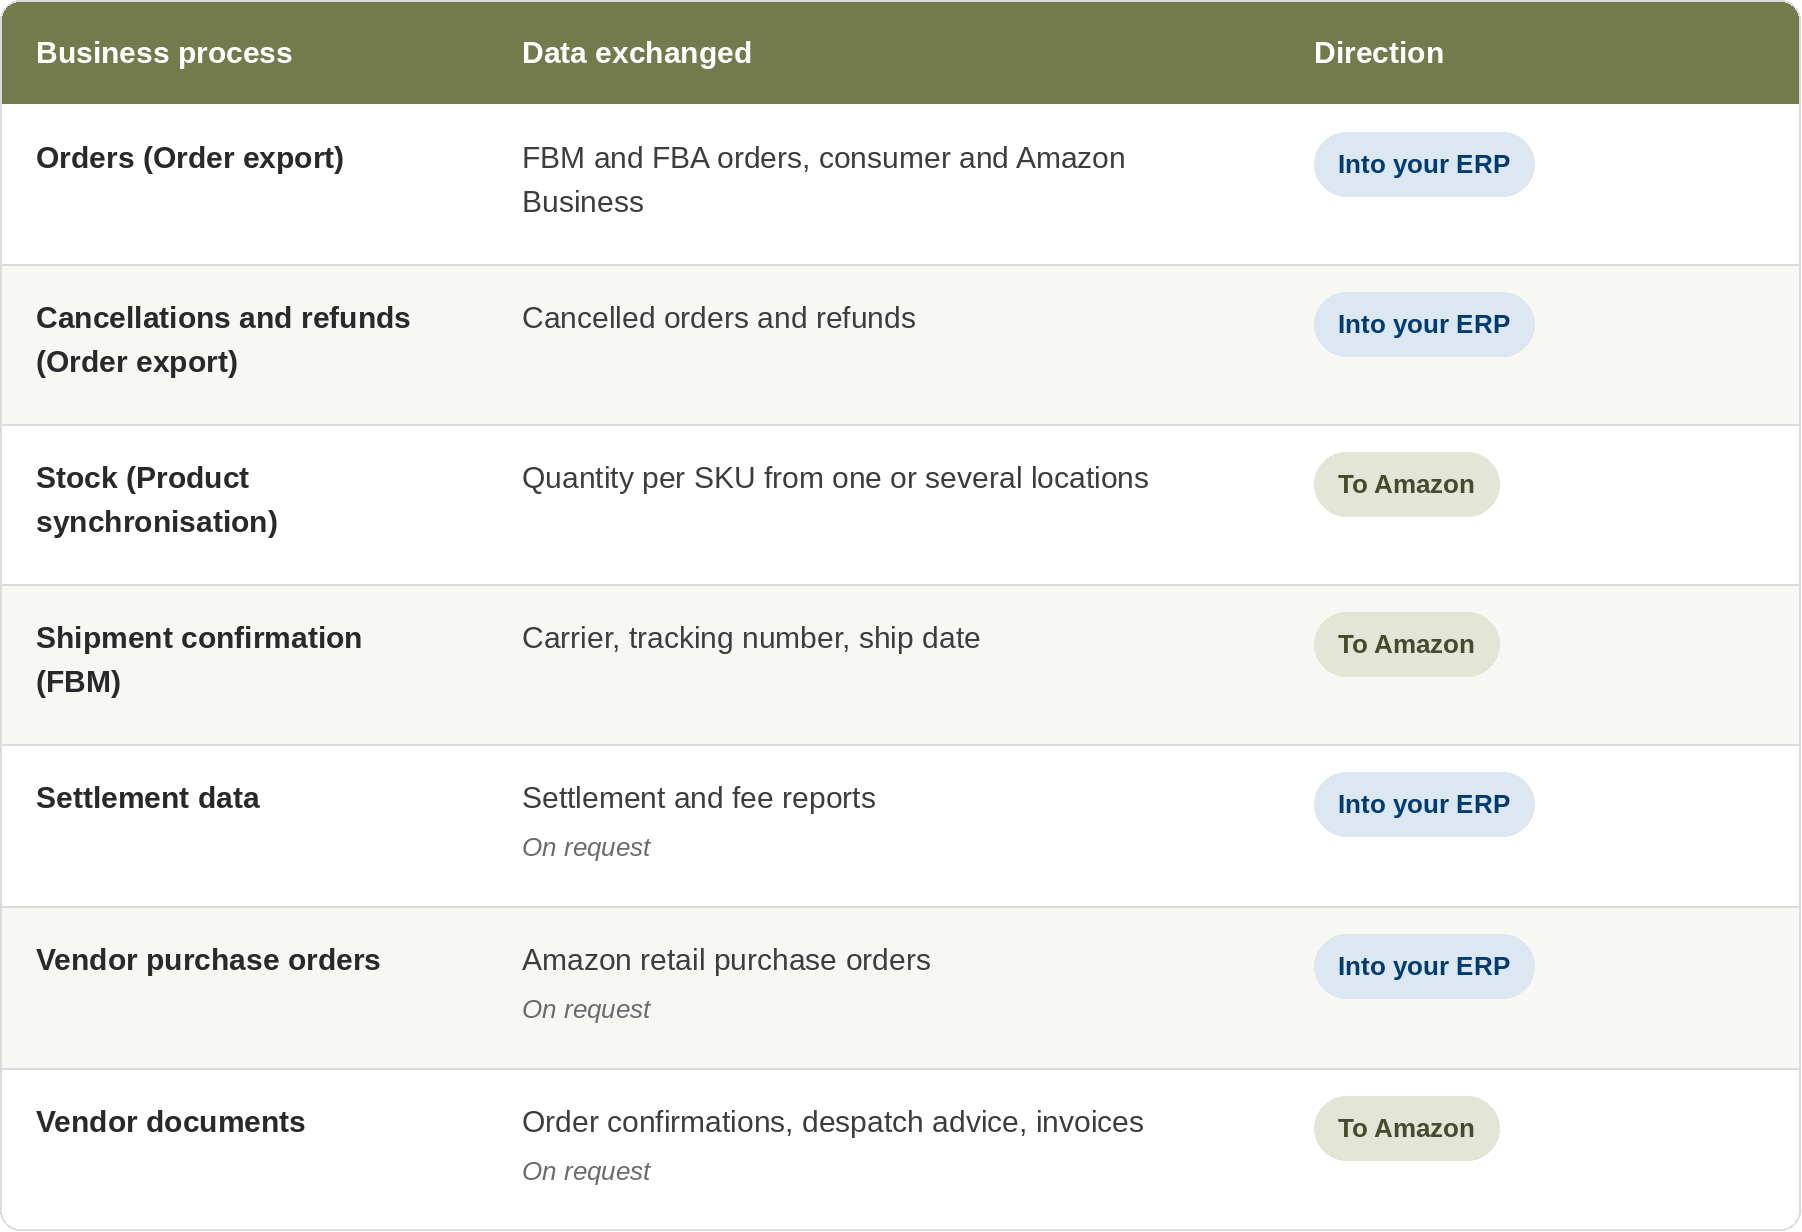Click the Data exchanged column header
Image resolution: width=1802 pixels, height=1232 pixels.
point(637,53)
